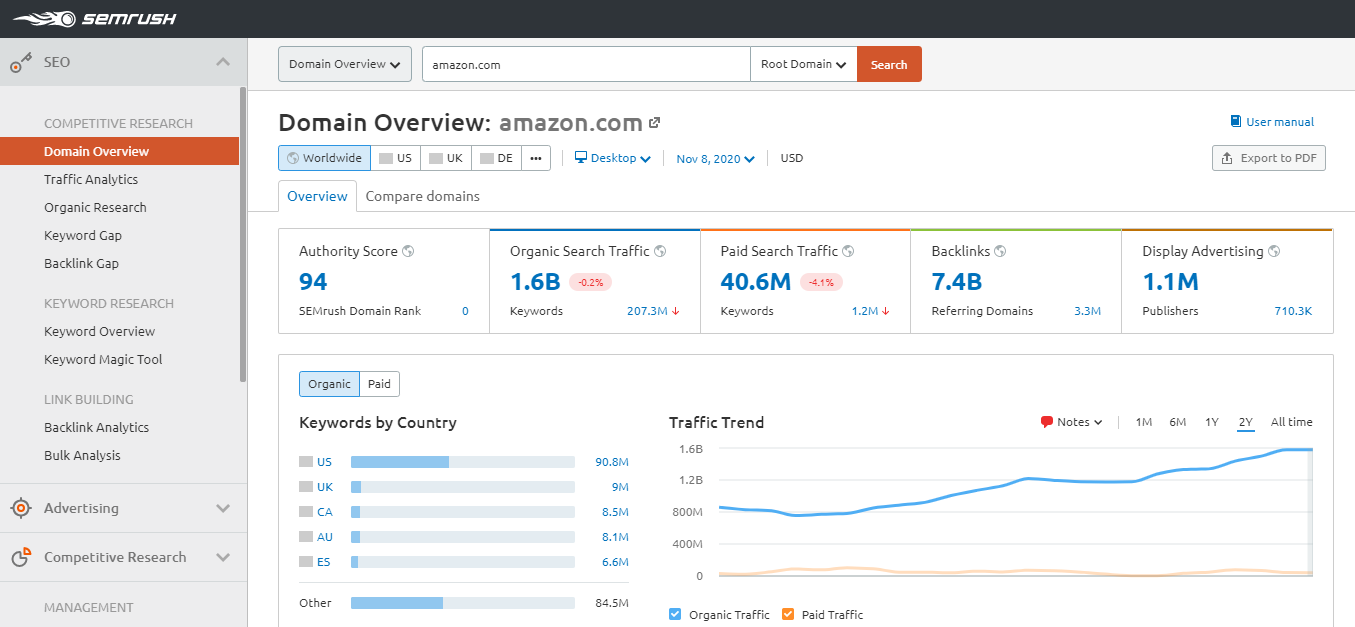Image resolution: width=1355 pixels, height=627 pixels.
Task: Click the 3.3M Referring Domains value
Action: tap(1087, 311)
